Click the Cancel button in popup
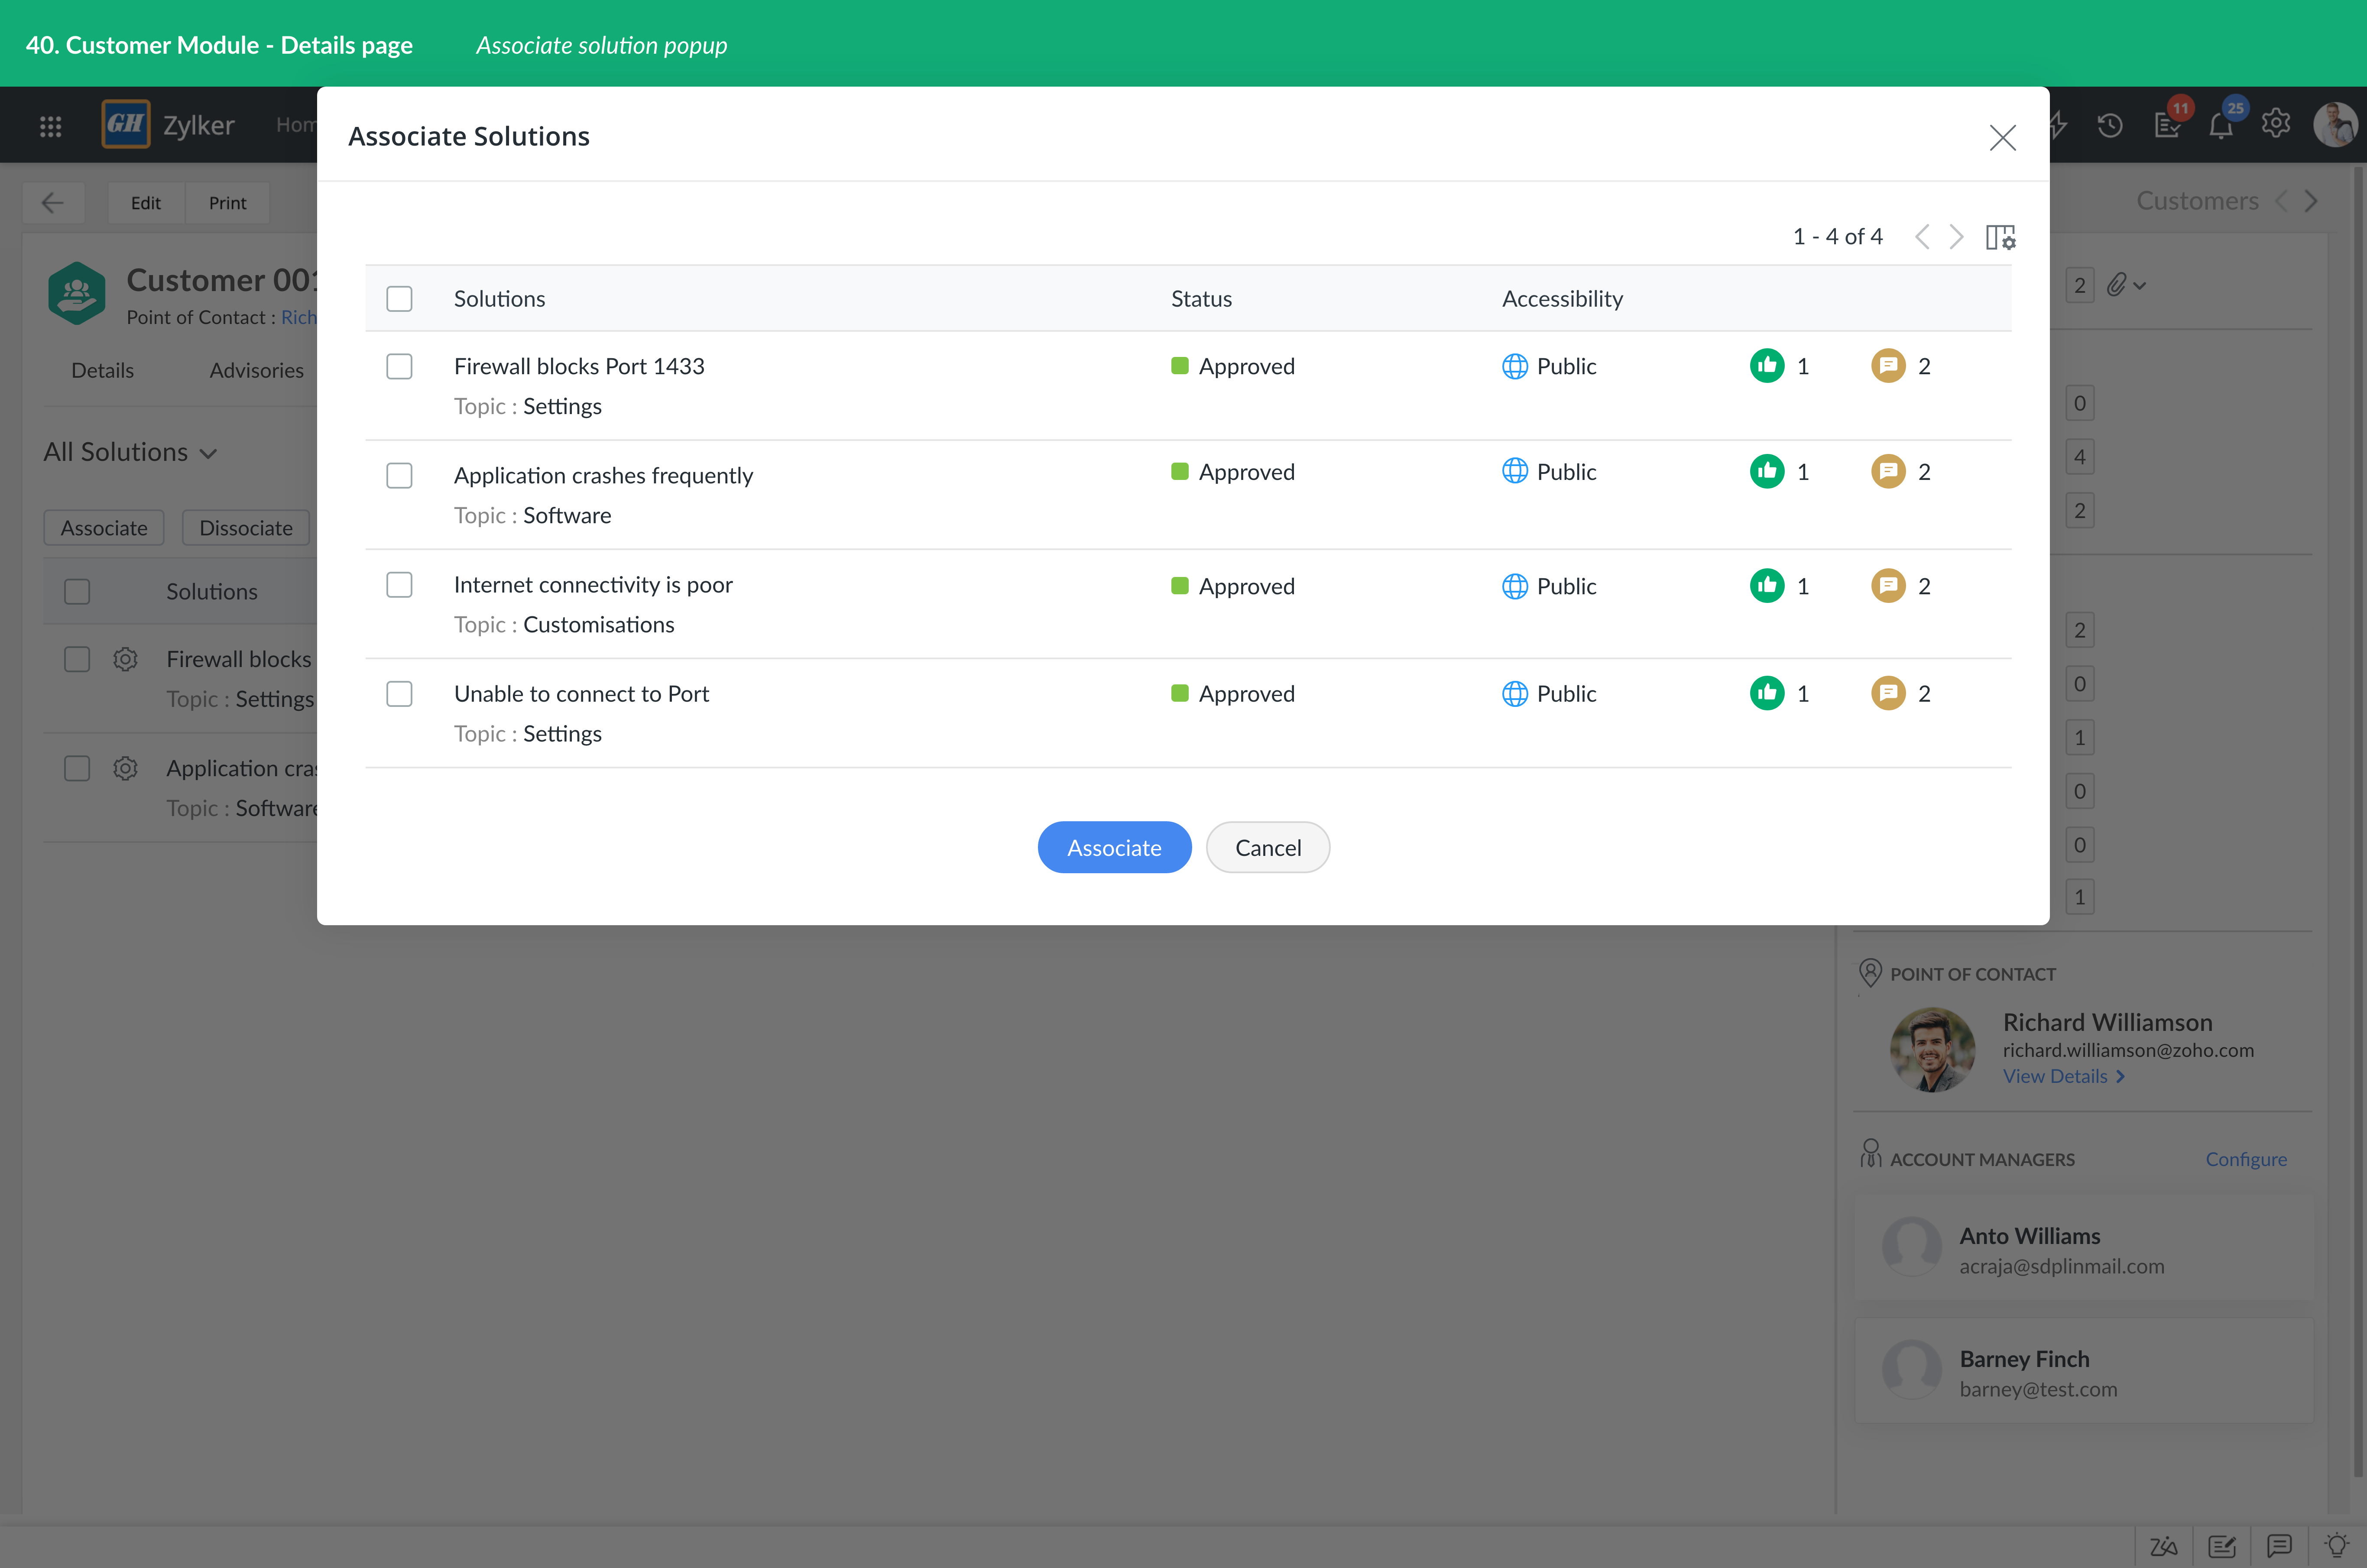 [1268, 847]
